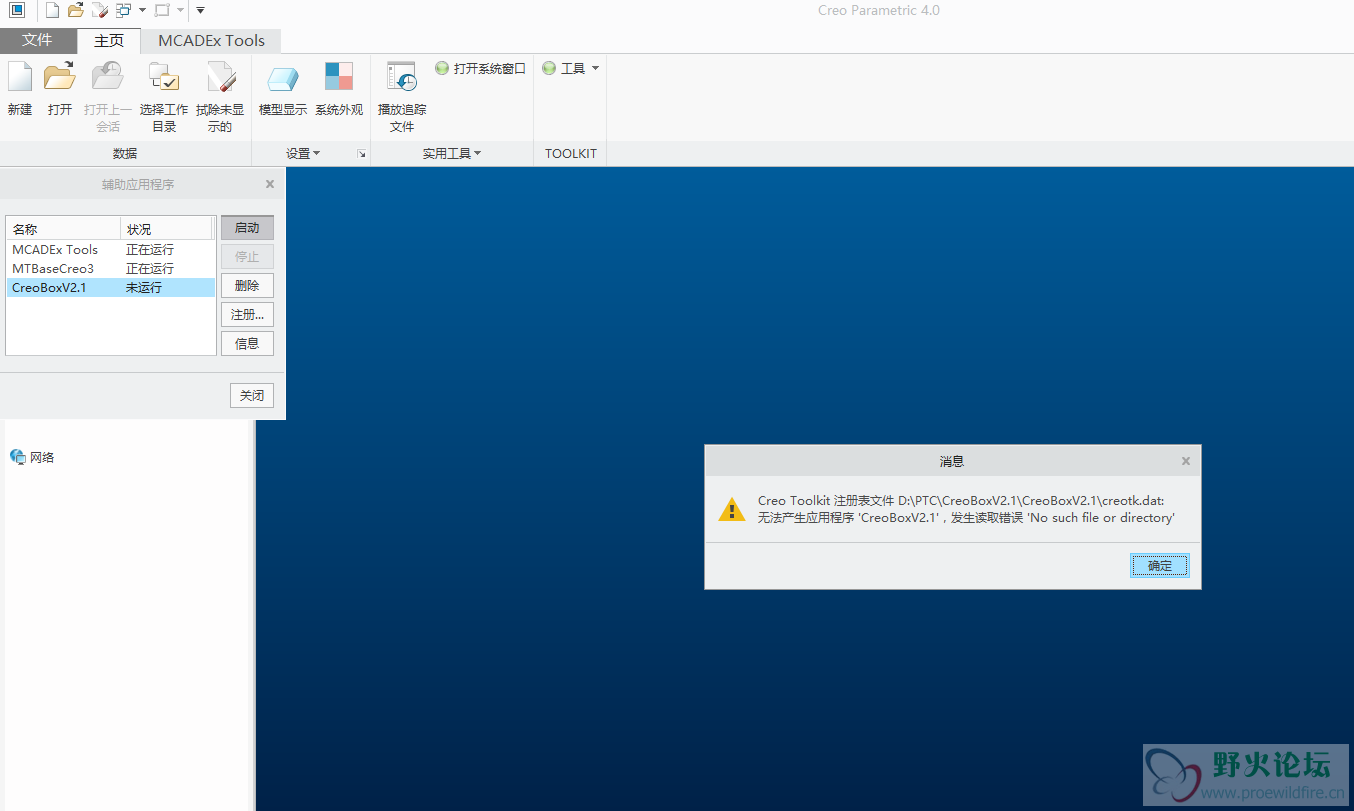Click the quick access Open folder icon
This screenshot has height=811, width=1354.
75,10
